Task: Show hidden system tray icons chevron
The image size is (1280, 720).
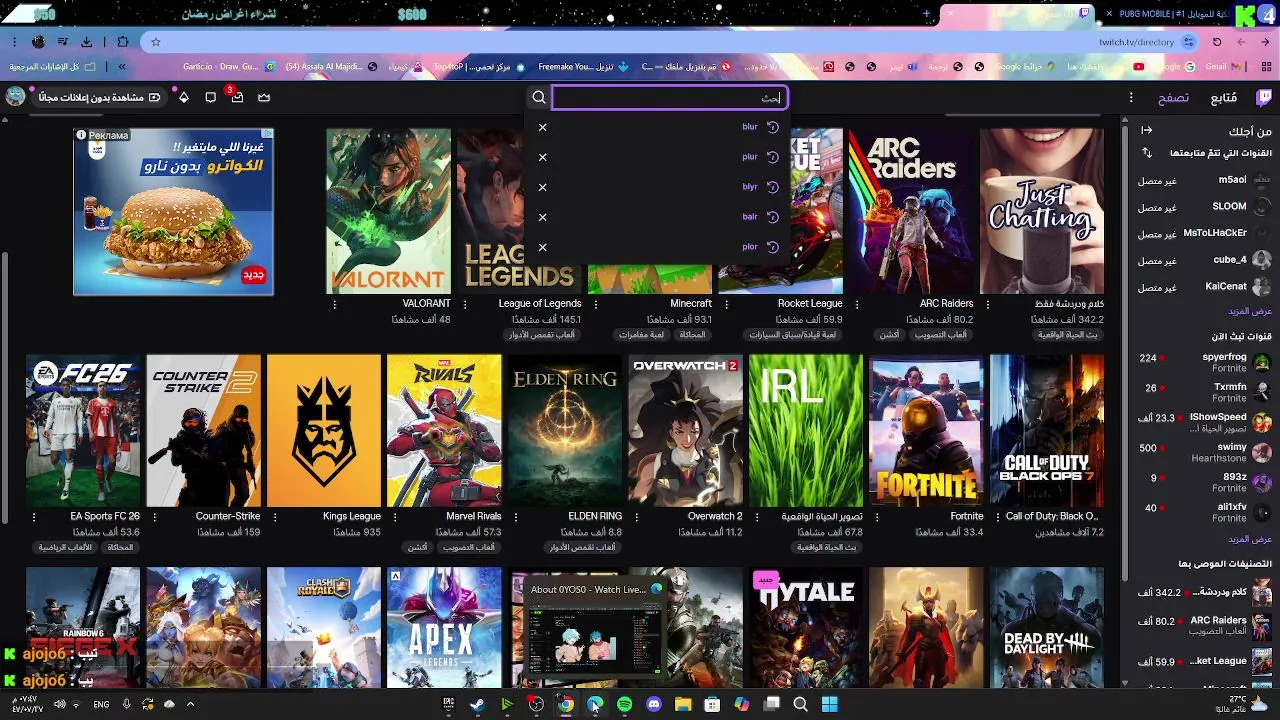Action: click(x=190, y=704)
